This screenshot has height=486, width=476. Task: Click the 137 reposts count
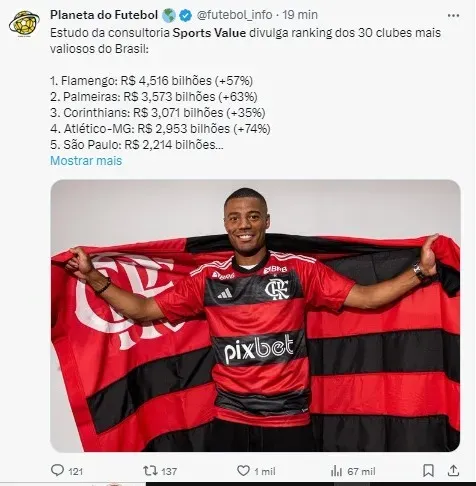pyautogui.click(x=169, y=471)
